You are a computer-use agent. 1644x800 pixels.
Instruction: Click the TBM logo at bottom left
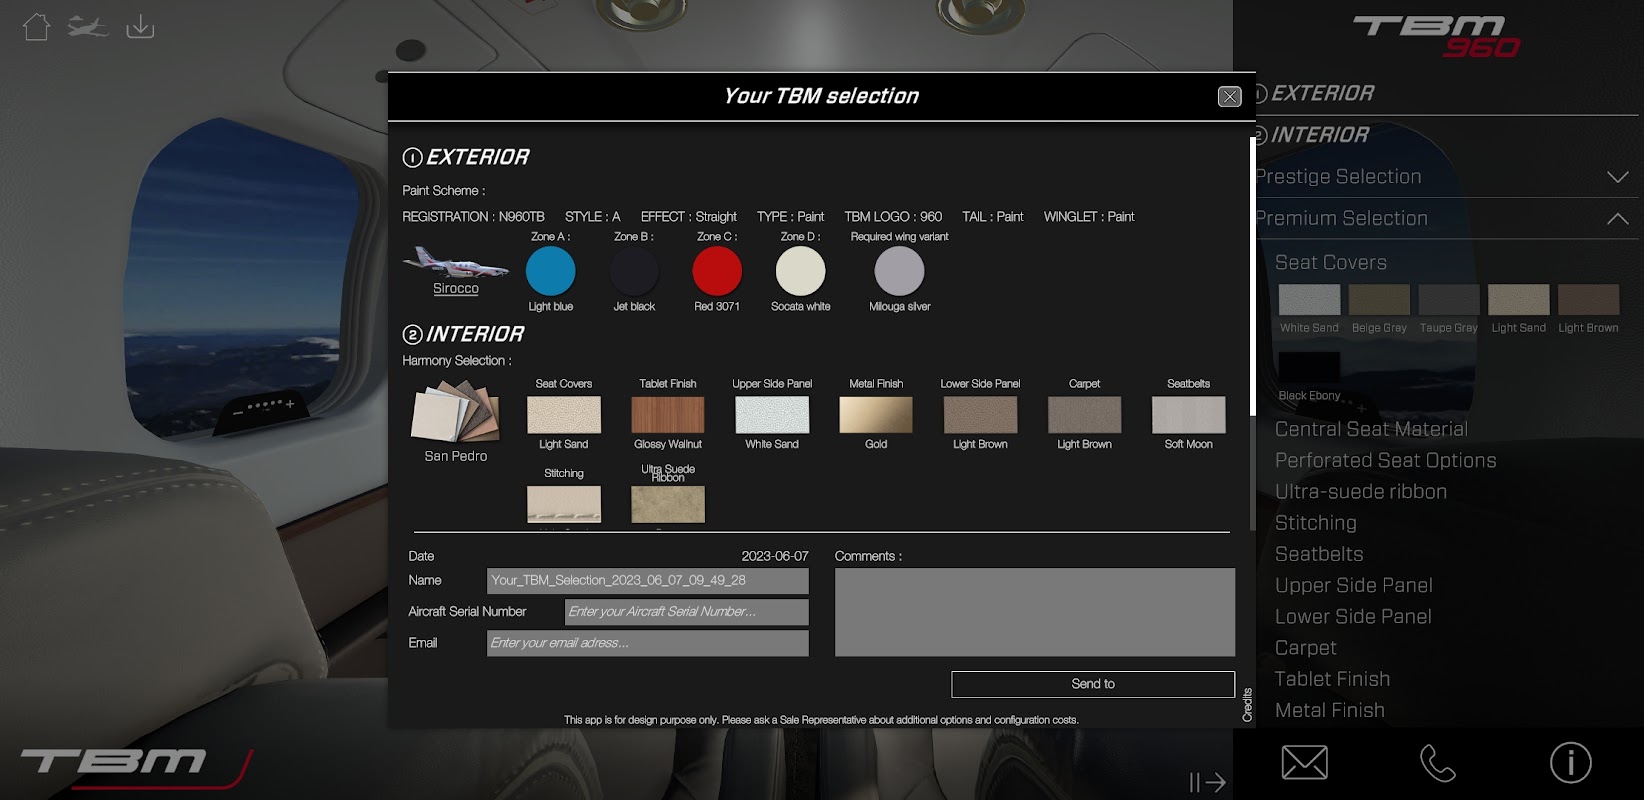(136, 767)
